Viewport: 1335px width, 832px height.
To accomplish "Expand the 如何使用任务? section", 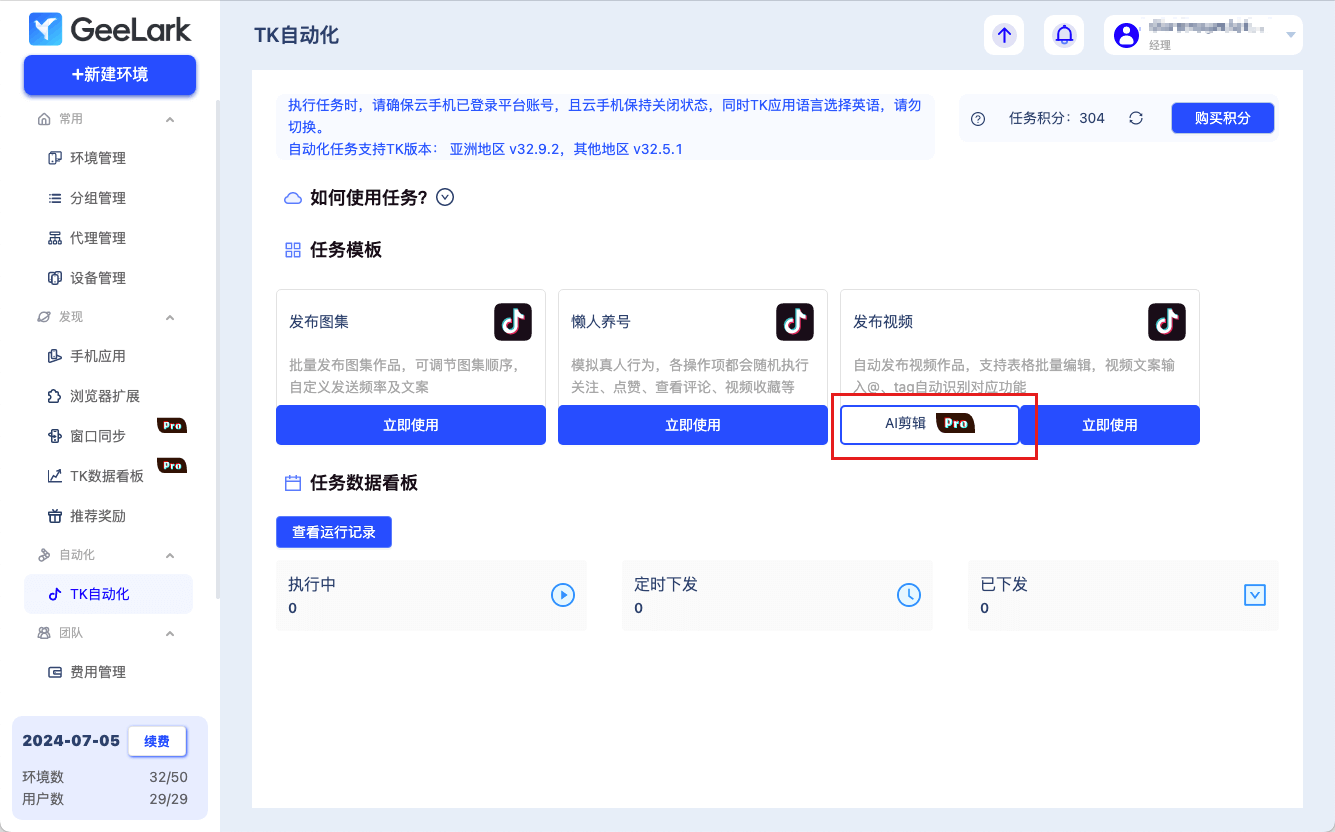I will tap(446, 197).
